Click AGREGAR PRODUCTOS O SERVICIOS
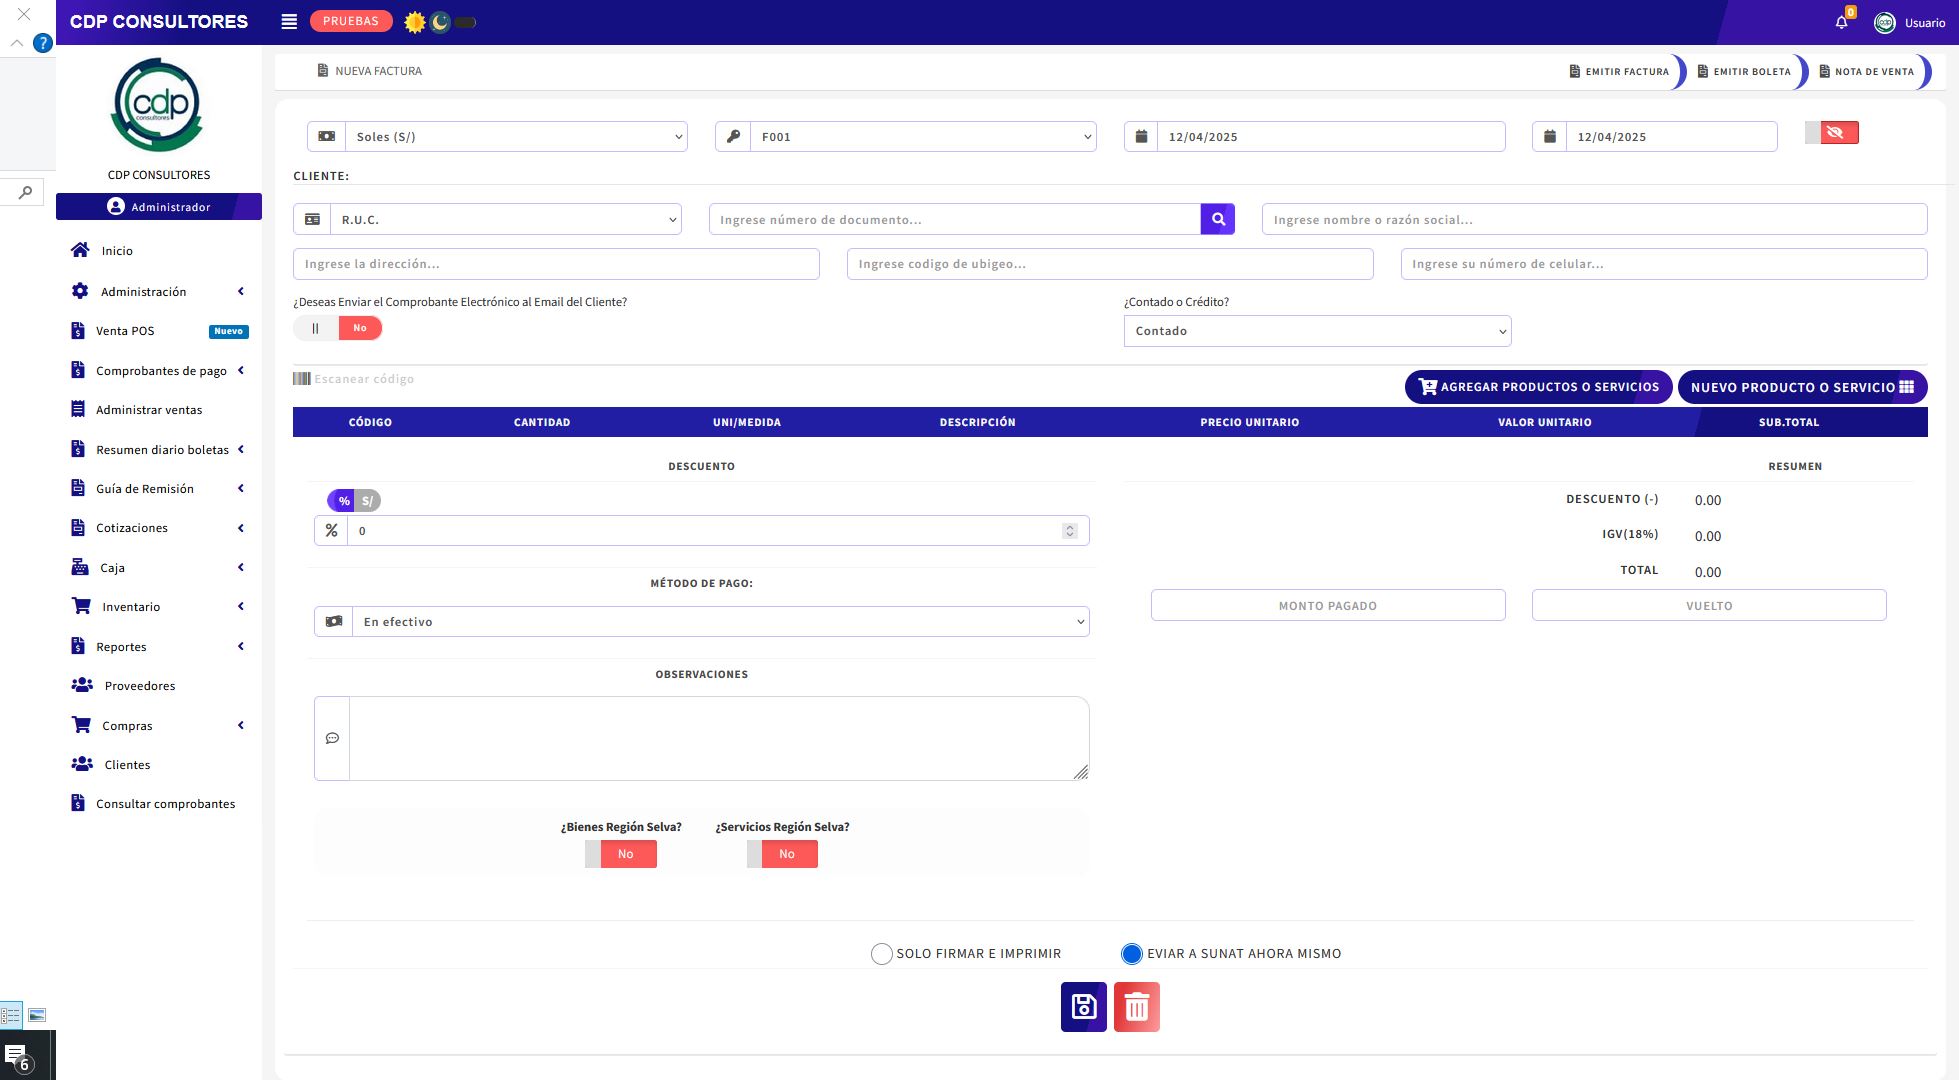This screenshot has width=1959, height=1080. (x=1538, y=387)
